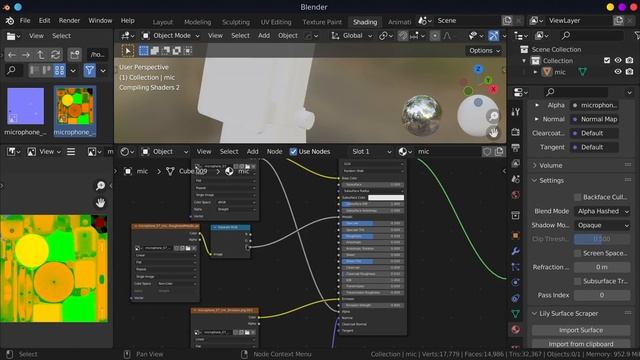Open the Object properties tab
This screenshot has height=360, width=640.
[516, 236]
